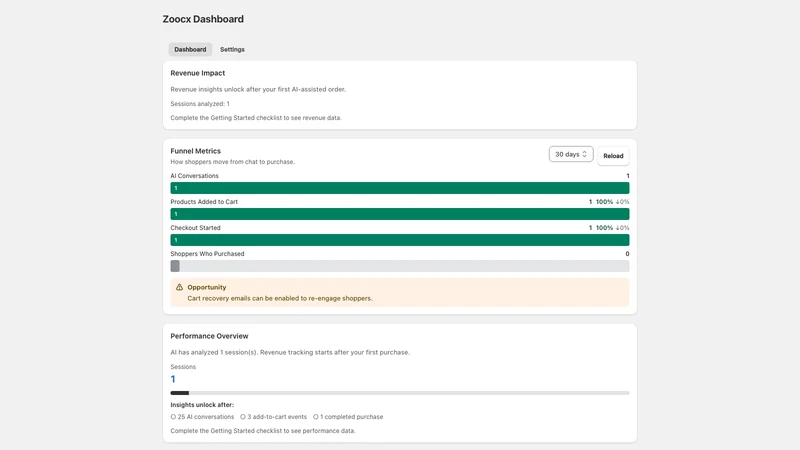This screenshot has width=800, height=450.
Task: Click the Products Added to Cart 100% value
Action: (x=604, y=202)
